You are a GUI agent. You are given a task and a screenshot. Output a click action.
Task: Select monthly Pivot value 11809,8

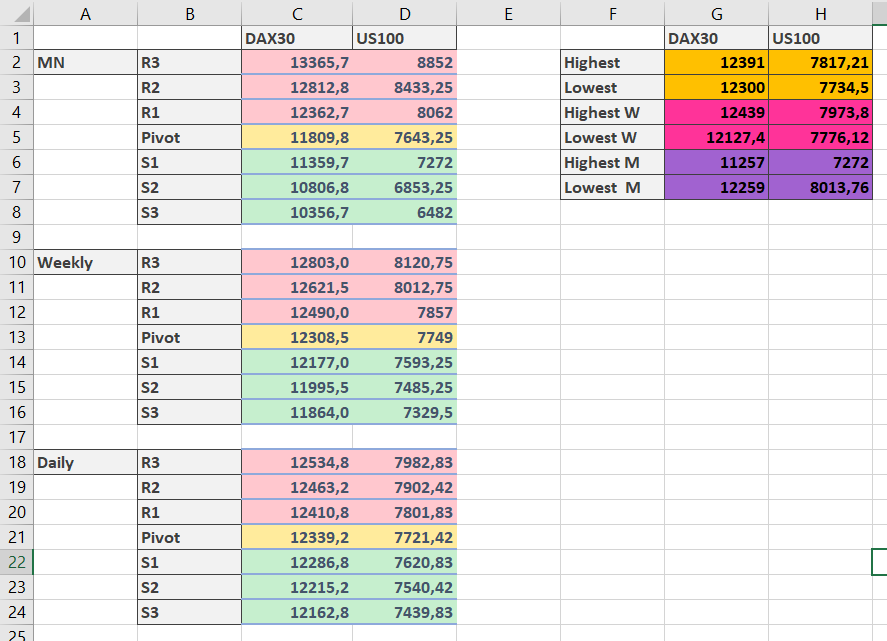[x=297, y=137]
